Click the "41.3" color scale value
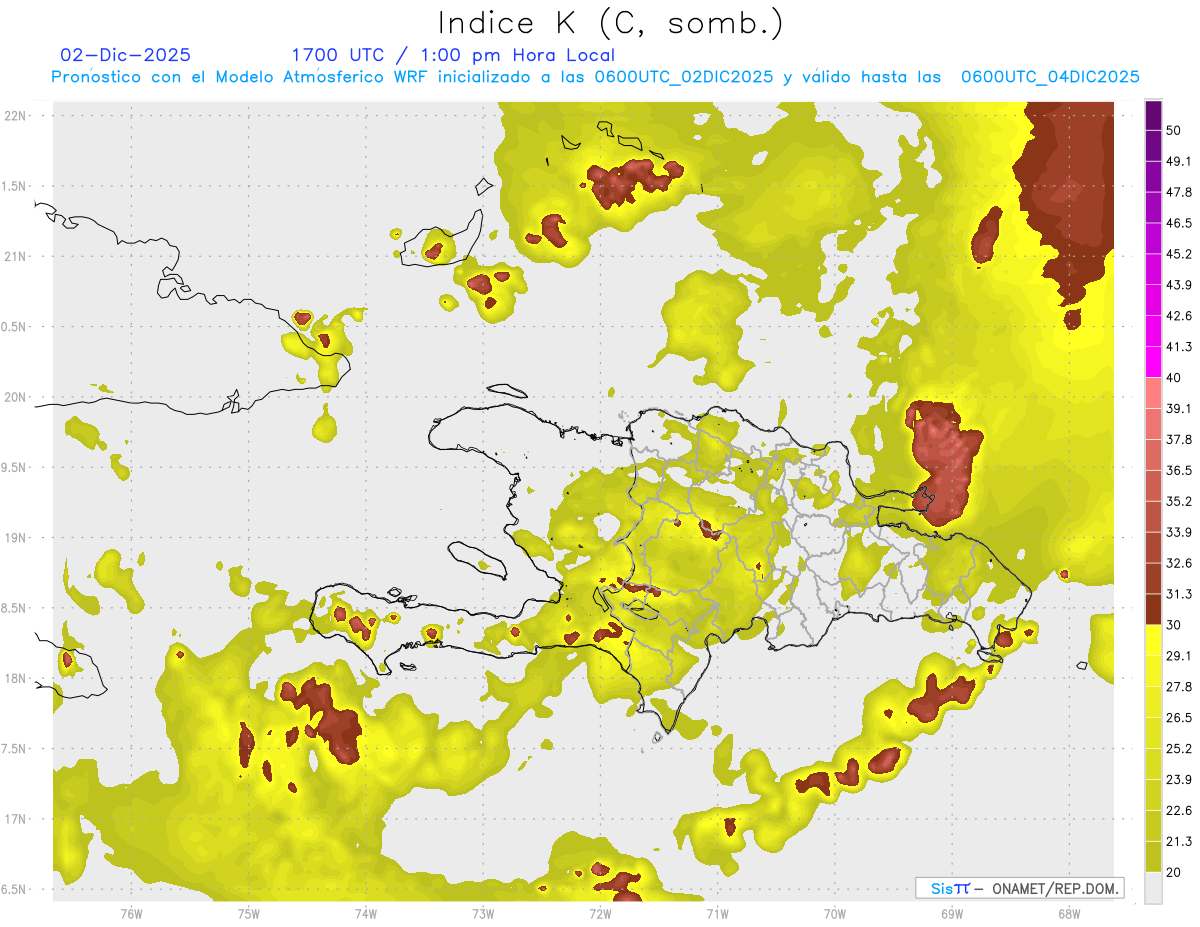 (1179, 347)
